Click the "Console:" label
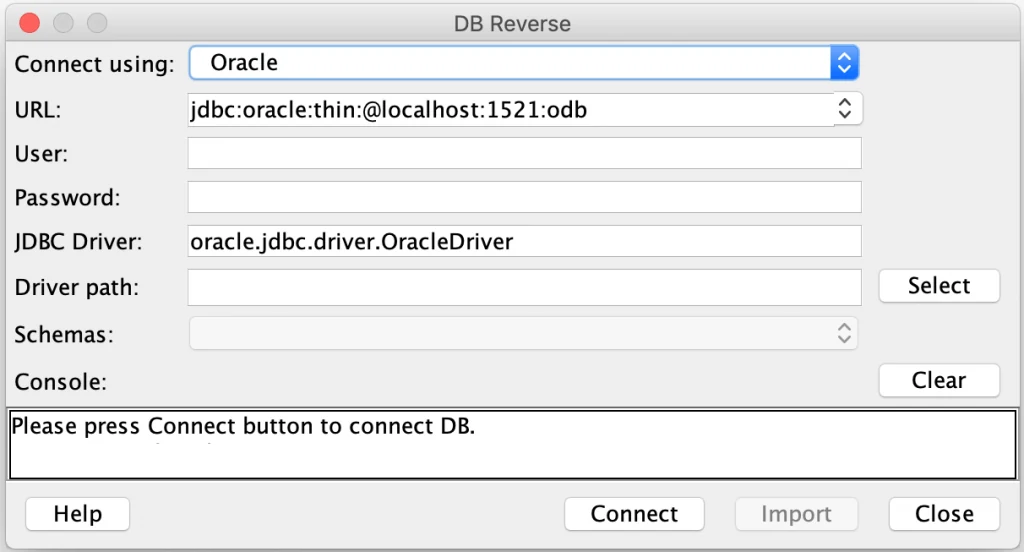The height and width of the screenshot is (552, 1024). point(61,382)
